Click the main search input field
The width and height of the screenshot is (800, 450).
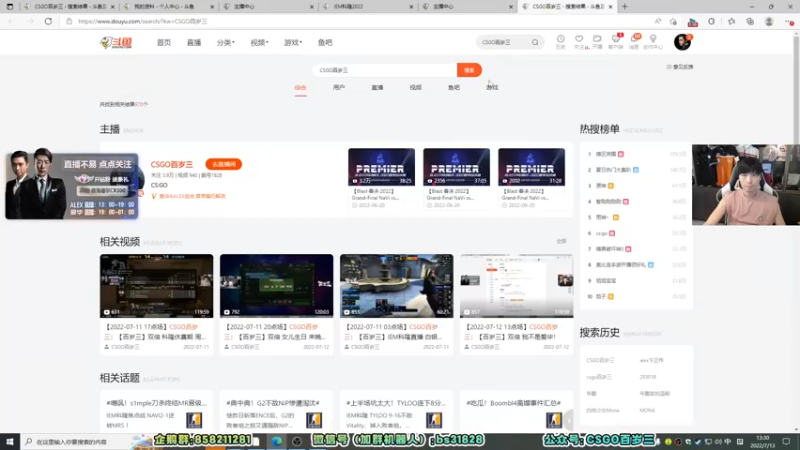[x=385, y=70]
